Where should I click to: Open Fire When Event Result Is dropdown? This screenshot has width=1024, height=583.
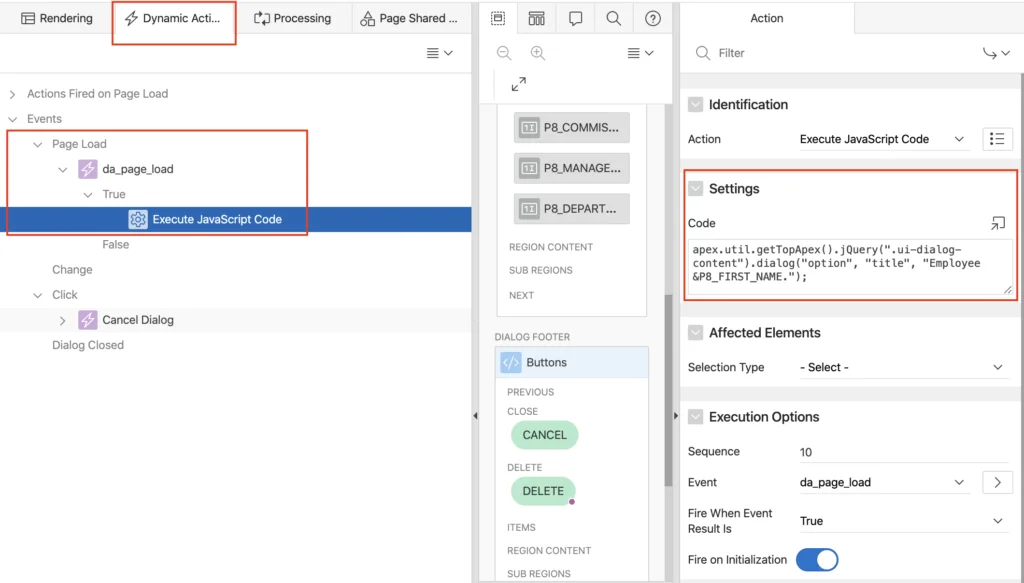pos(903,521)
